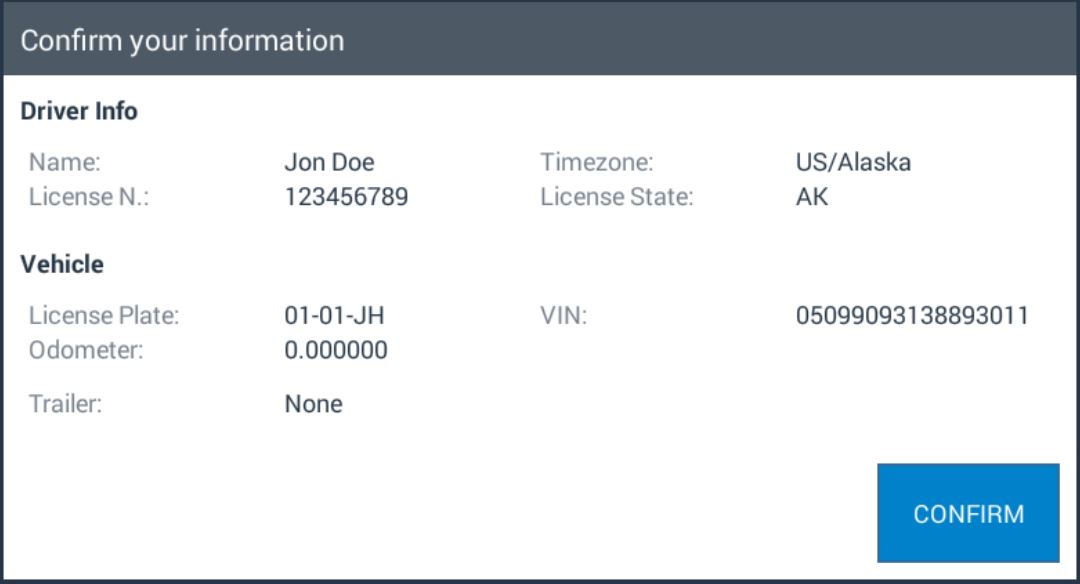Click the Name: label

65,162
